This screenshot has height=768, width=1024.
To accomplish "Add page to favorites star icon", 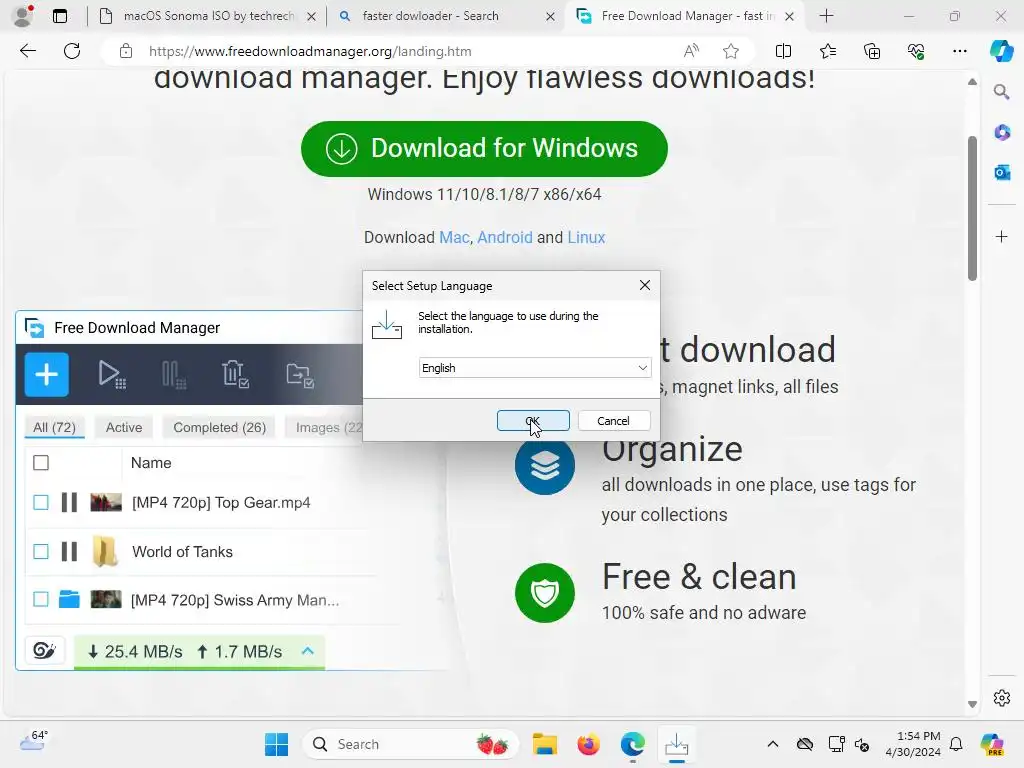I will pos(731,51).
